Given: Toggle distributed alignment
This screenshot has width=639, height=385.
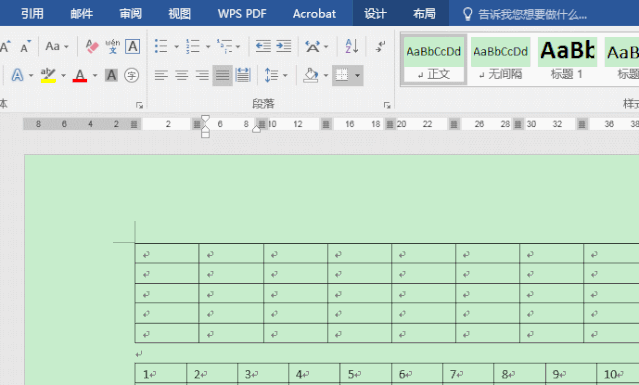Looking at the screenshot, I should (x=243, y=75).
